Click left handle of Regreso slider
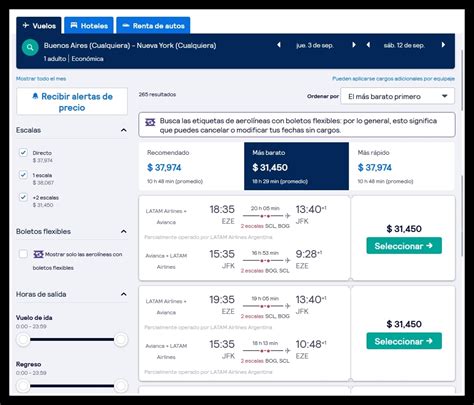 23,386
